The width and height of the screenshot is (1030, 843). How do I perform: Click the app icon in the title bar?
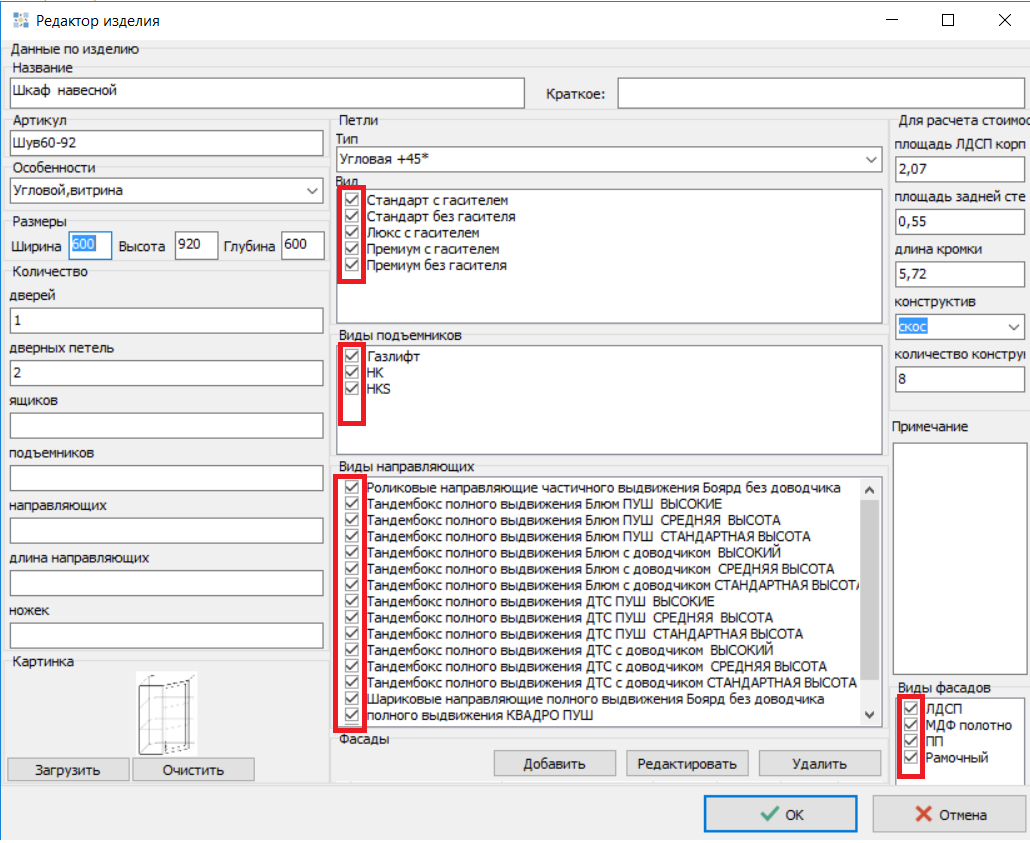[x=19, y=20]
